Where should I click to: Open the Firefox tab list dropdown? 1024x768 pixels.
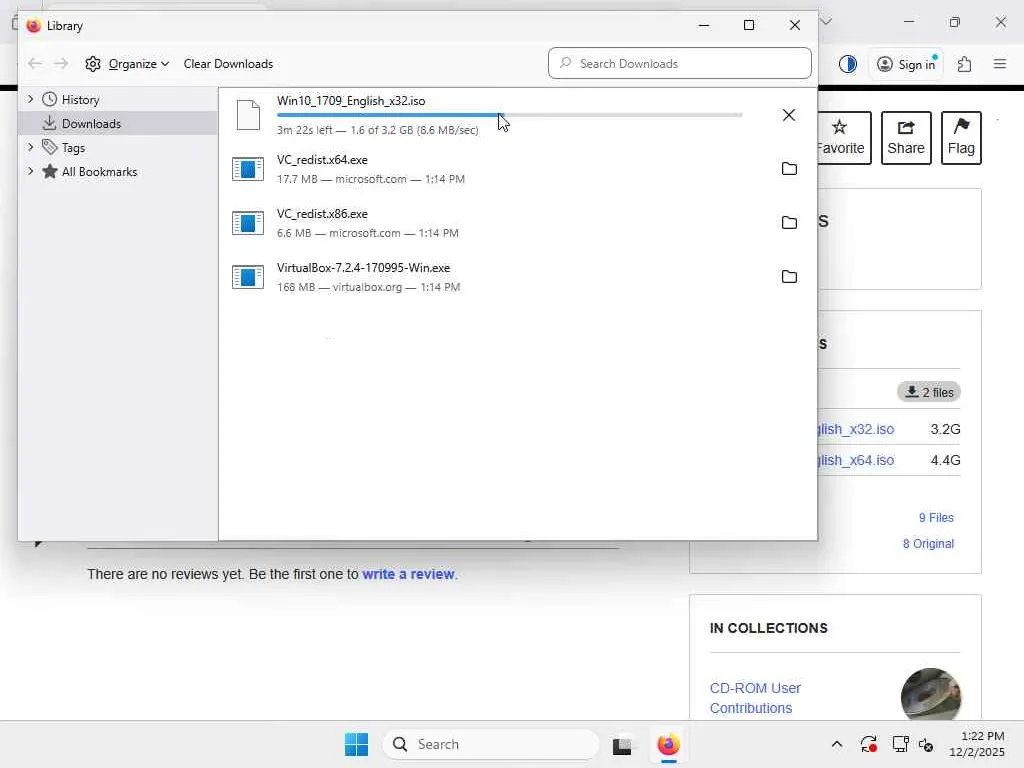pos(826,22)
